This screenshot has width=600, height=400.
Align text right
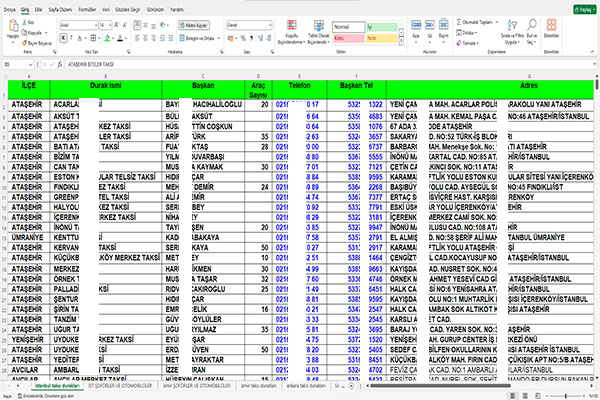coord(153,38)
